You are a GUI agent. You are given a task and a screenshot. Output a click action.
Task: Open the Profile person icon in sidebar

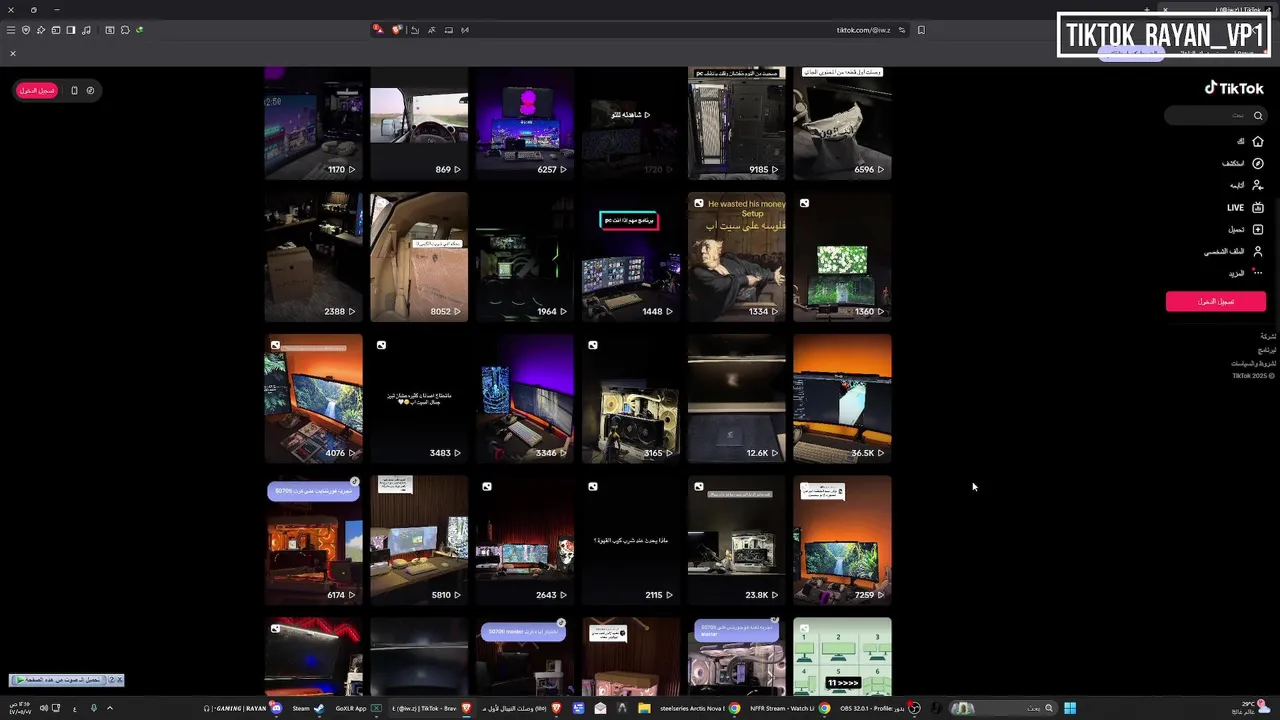[1258, 251]
